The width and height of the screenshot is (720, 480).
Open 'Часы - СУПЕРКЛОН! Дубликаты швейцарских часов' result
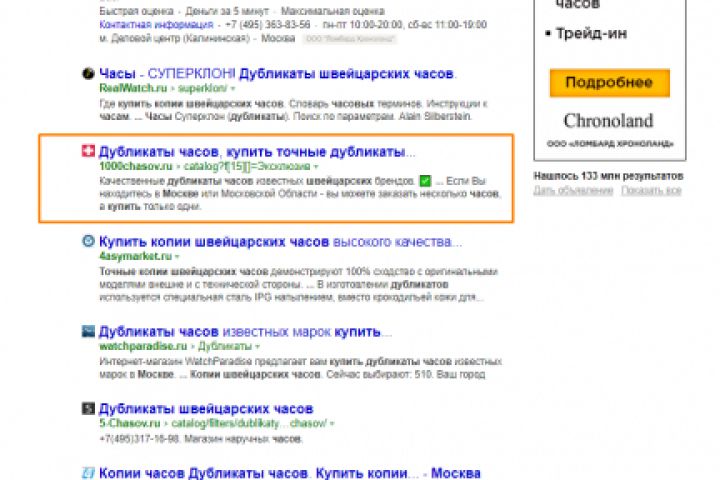(x=277, y=73)
